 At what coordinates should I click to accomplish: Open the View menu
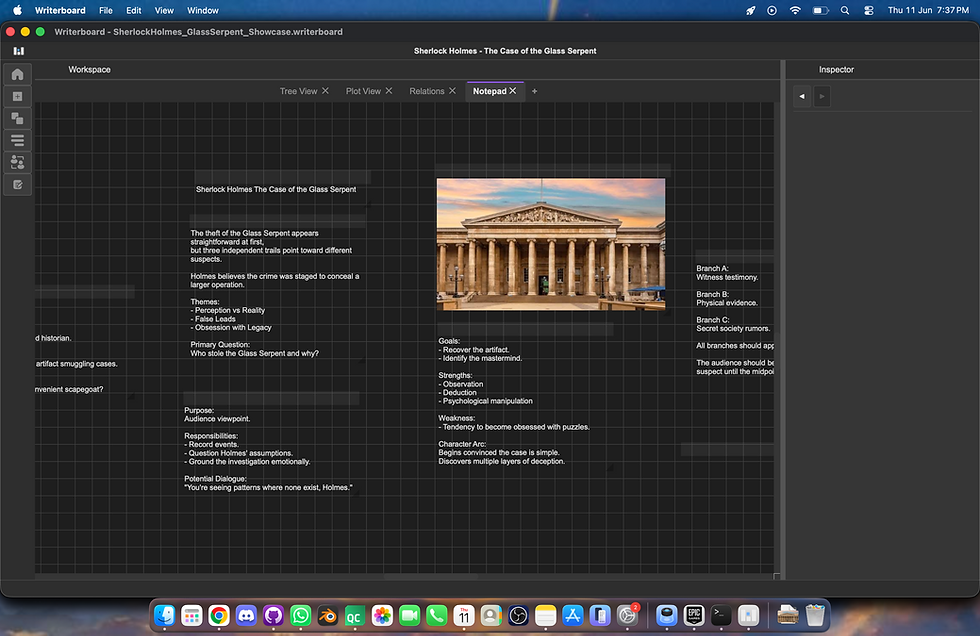click(x=164, y=10)
